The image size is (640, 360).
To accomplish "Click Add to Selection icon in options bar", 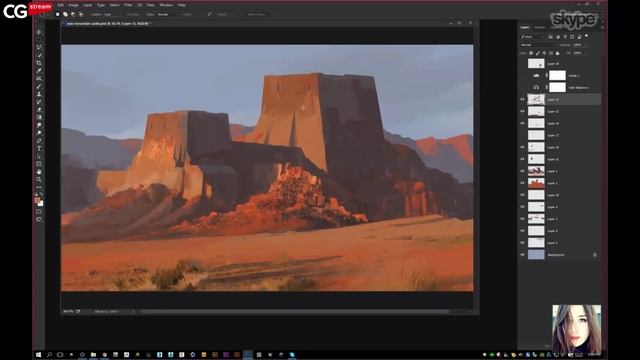I will [65, 14].
